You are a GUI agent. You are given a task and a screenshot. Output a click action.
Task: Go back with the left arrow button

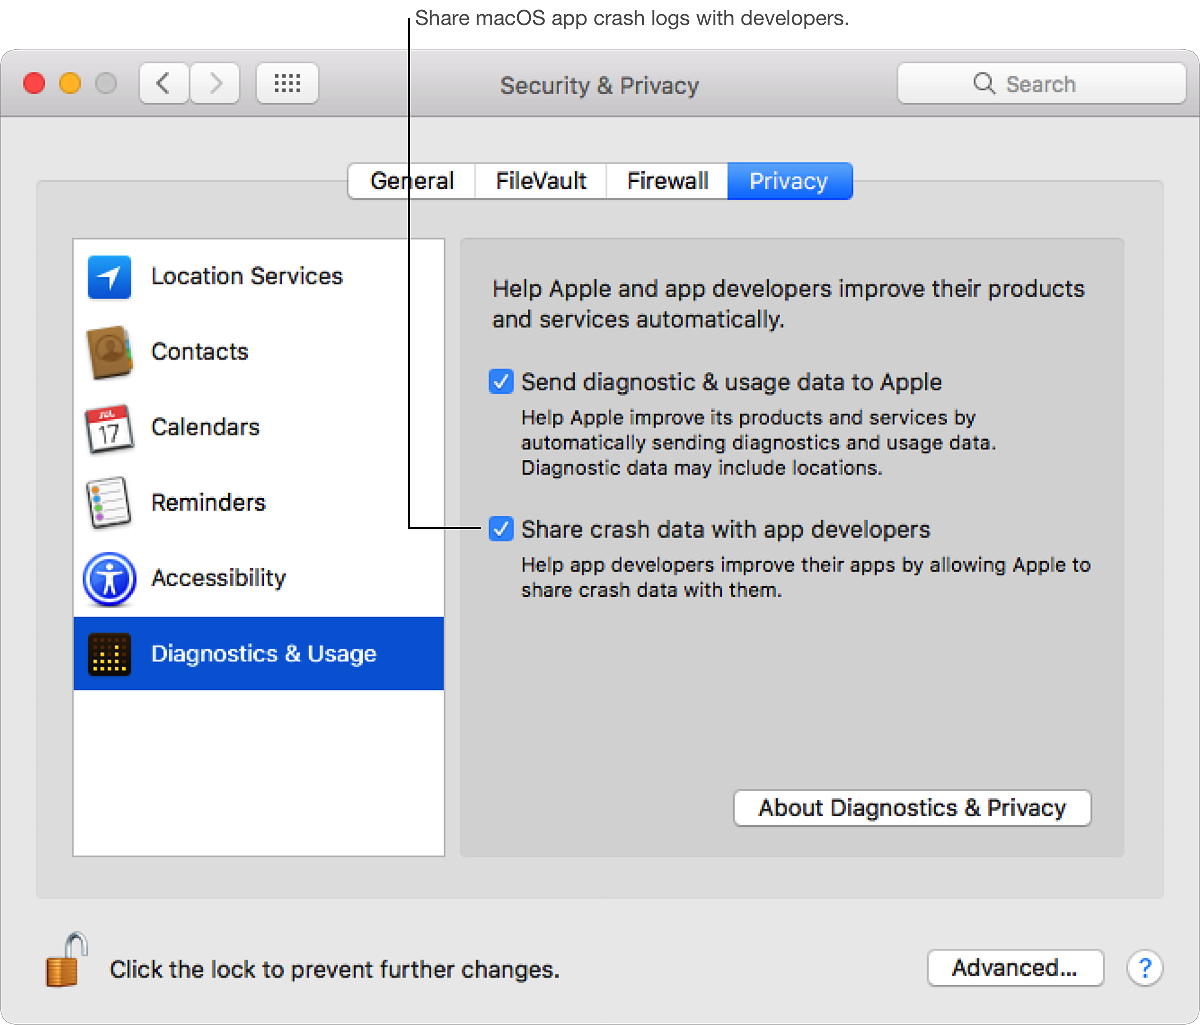pyautogui.click(x=164, y=83)
